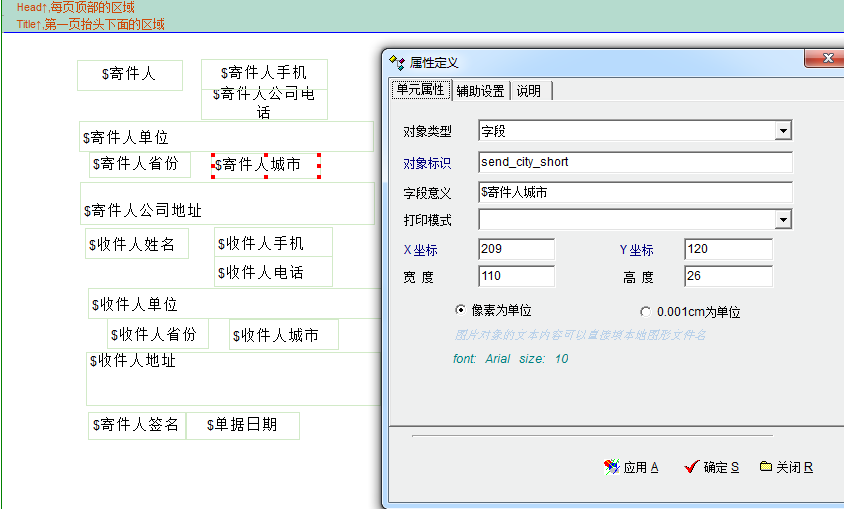Select 0.001cm为单位 radio option
Viewport: 844px width, 509px height.
[645, 312]
